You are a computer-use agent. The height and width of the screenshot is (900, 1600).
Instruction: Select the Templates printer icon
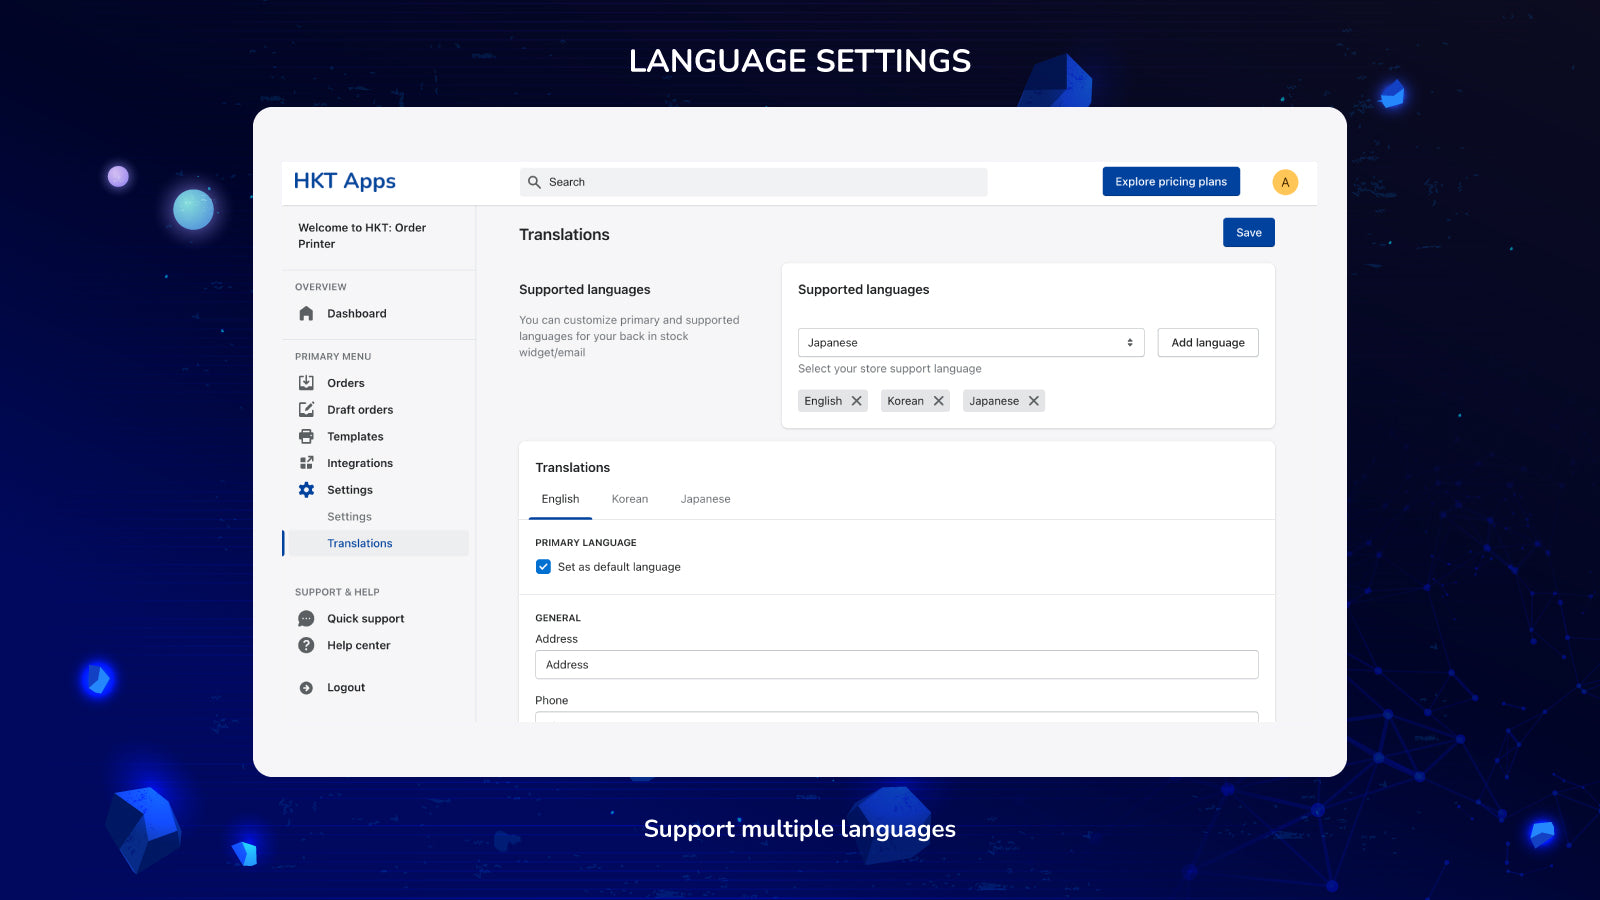click(306, 436)
